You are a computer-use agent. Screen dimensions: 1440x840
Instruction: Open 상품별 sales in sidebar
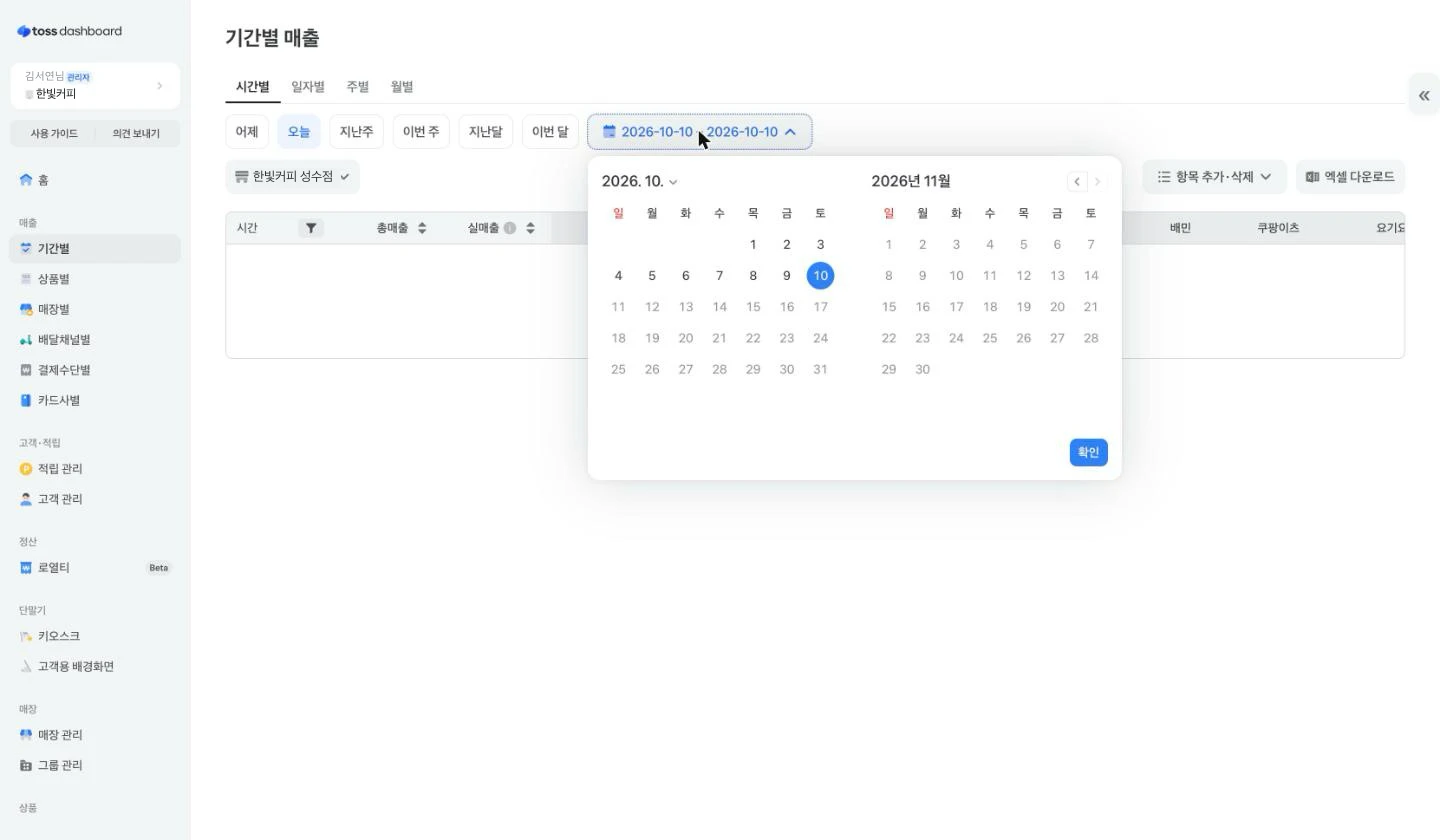point(95,279)
